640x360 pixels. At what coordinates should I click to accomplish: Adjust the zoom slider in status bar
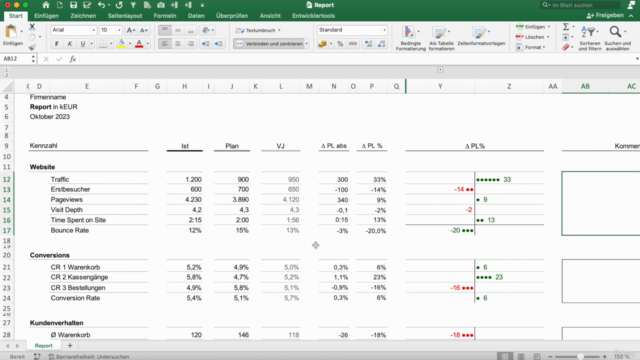pos(580,357)
